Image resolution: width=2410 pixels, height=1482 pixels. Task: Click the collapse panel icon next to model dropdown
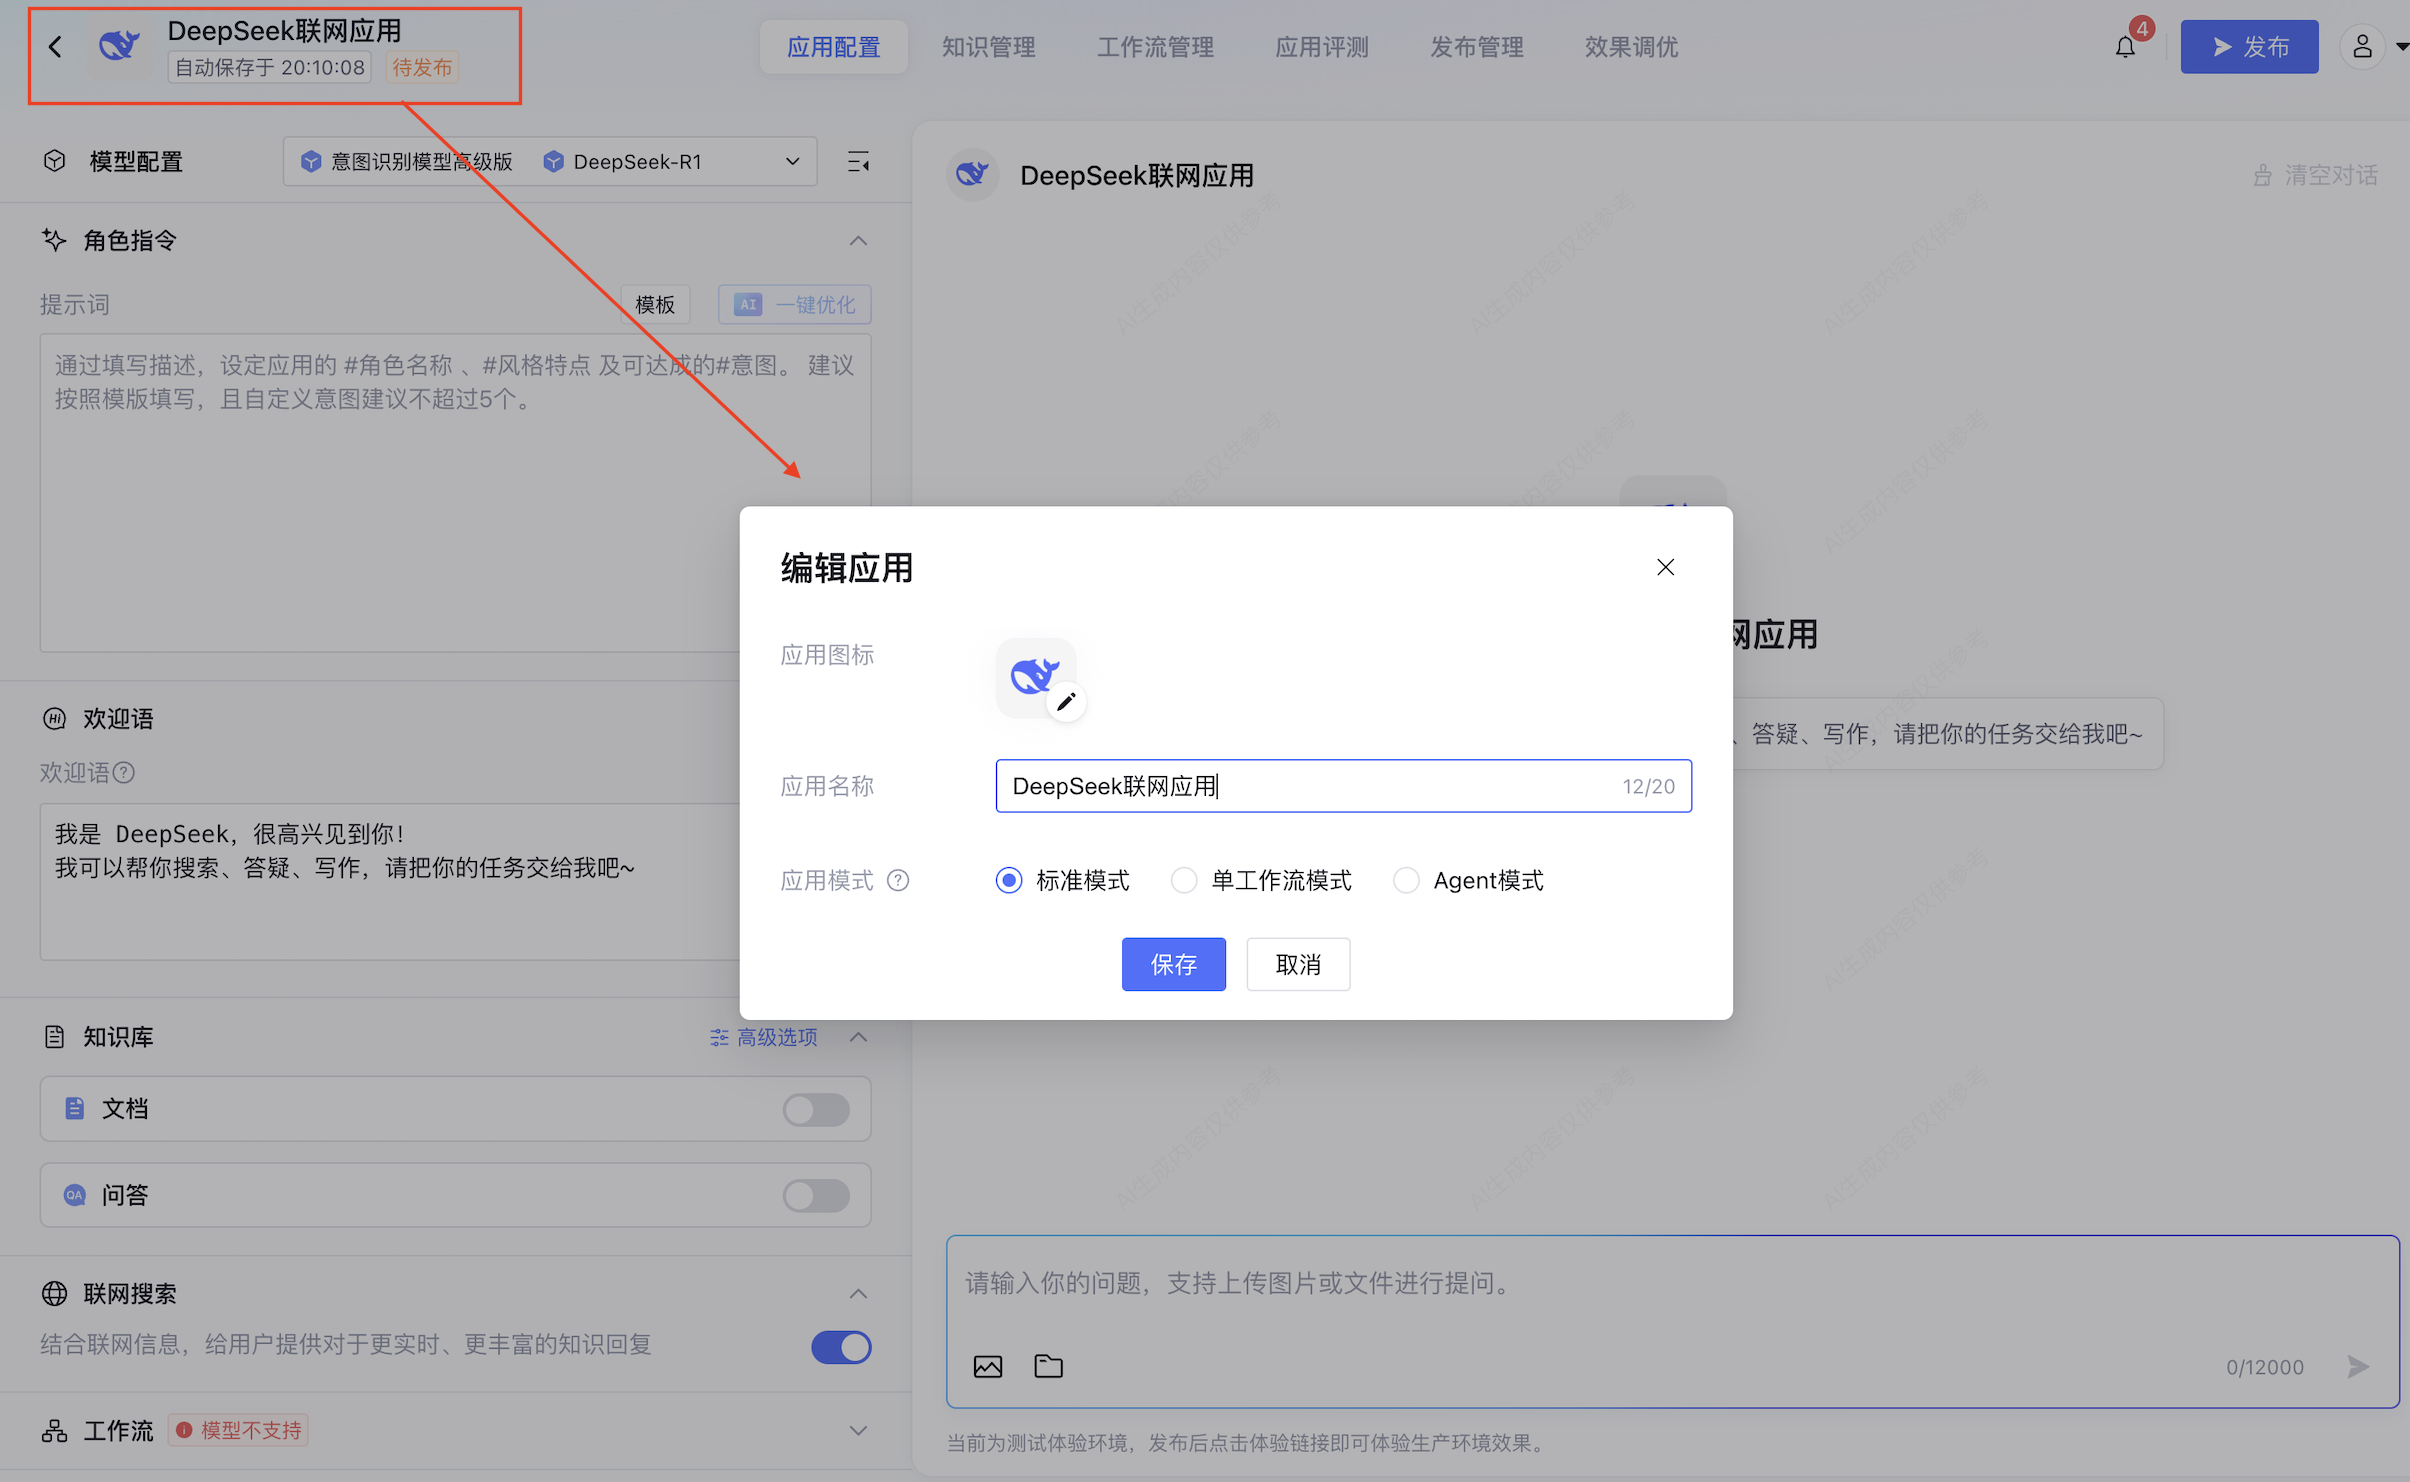coord(858,162)
